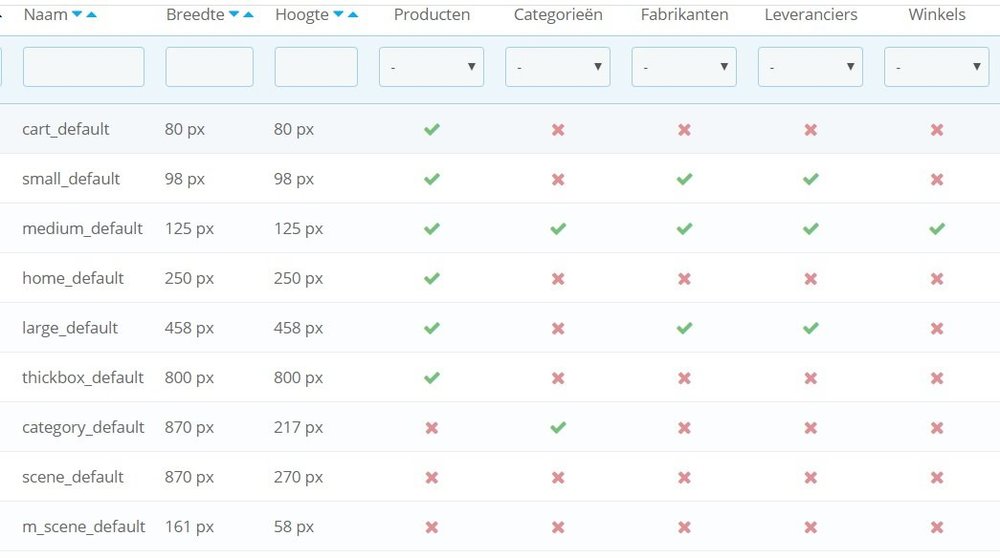The width and height of the screenshot is (1000, 558).
Task: Open the home_default image type
Action: pos(73,278)
